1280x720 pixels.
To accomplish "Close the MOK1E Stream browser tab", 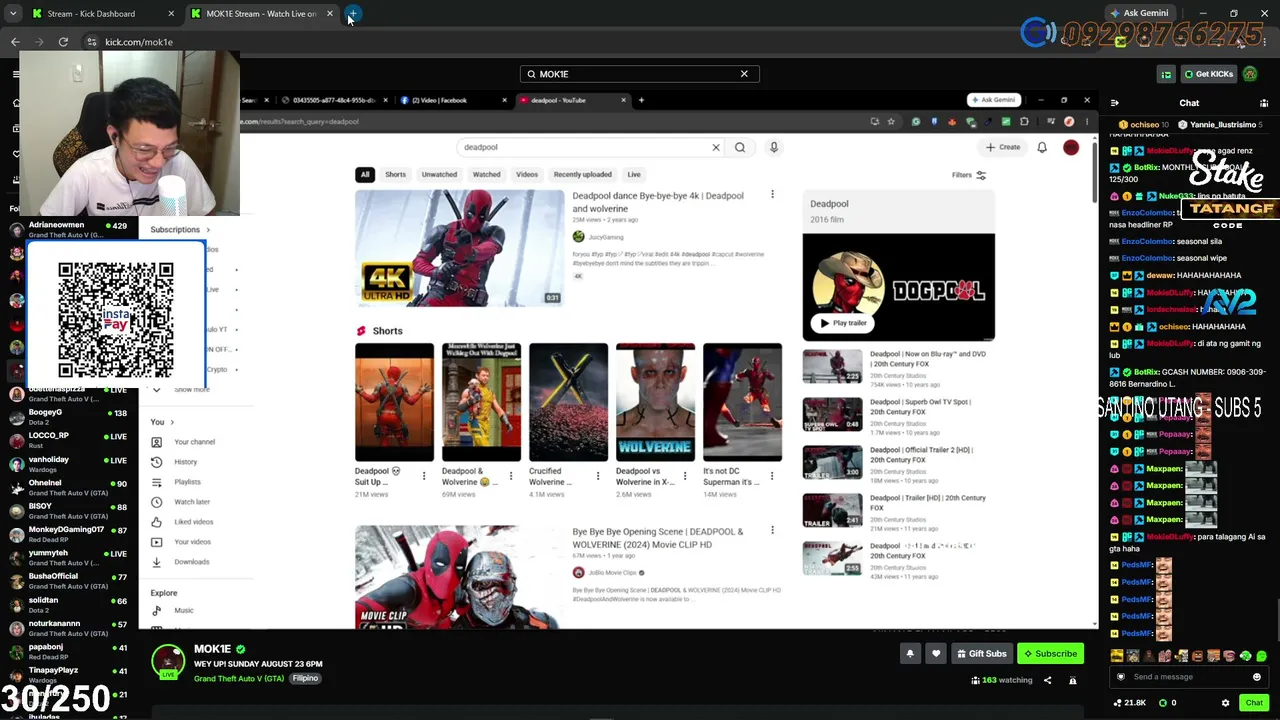I will tap(330, 14).
